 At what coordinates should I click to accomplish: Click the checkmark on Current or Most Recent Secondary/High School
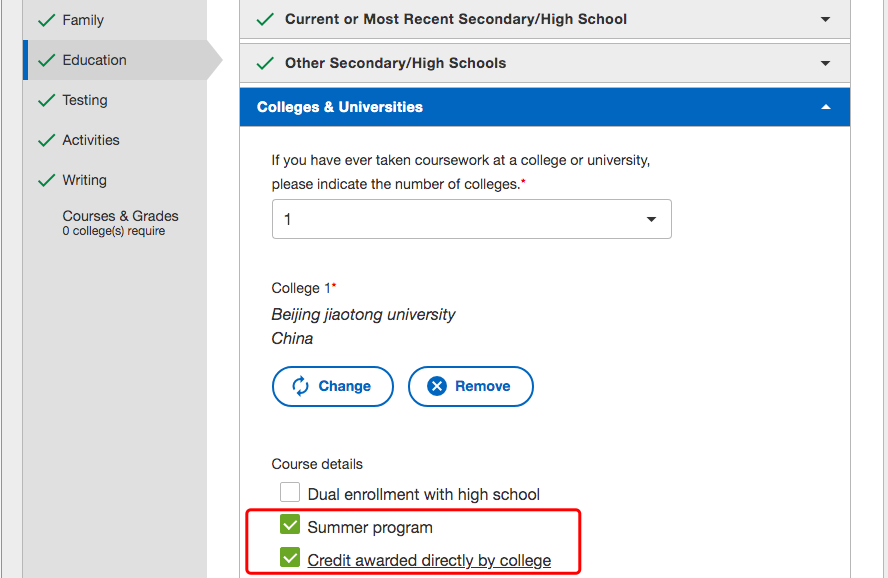(x=265, y=19)
